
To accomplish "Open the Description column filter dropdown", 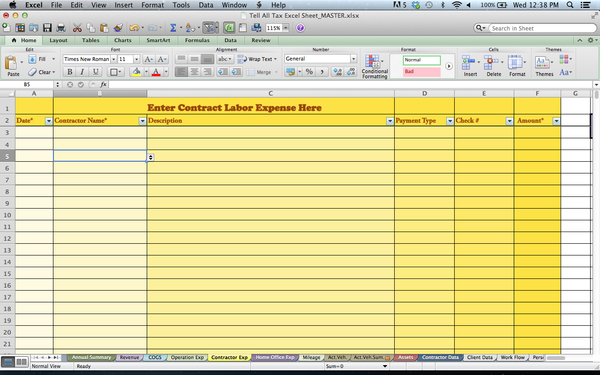I will click(x=390, y=121).
